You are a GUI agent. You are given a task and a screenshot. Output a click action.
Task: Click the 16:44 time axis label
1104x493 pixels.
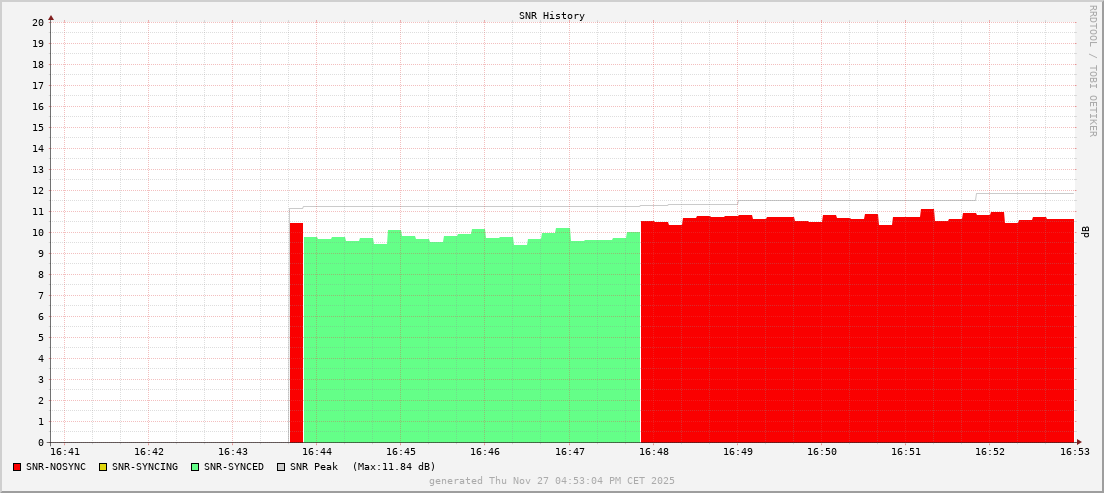coord(316,452)
